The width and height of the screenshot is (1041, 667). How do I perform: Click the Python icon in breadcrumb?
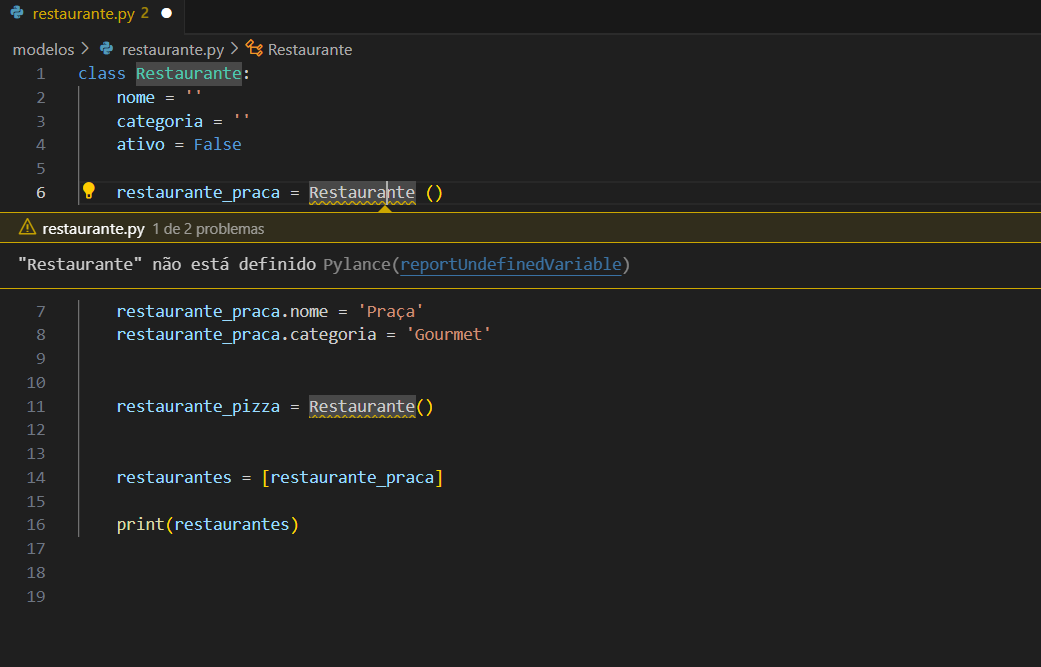tap(106, 48)
